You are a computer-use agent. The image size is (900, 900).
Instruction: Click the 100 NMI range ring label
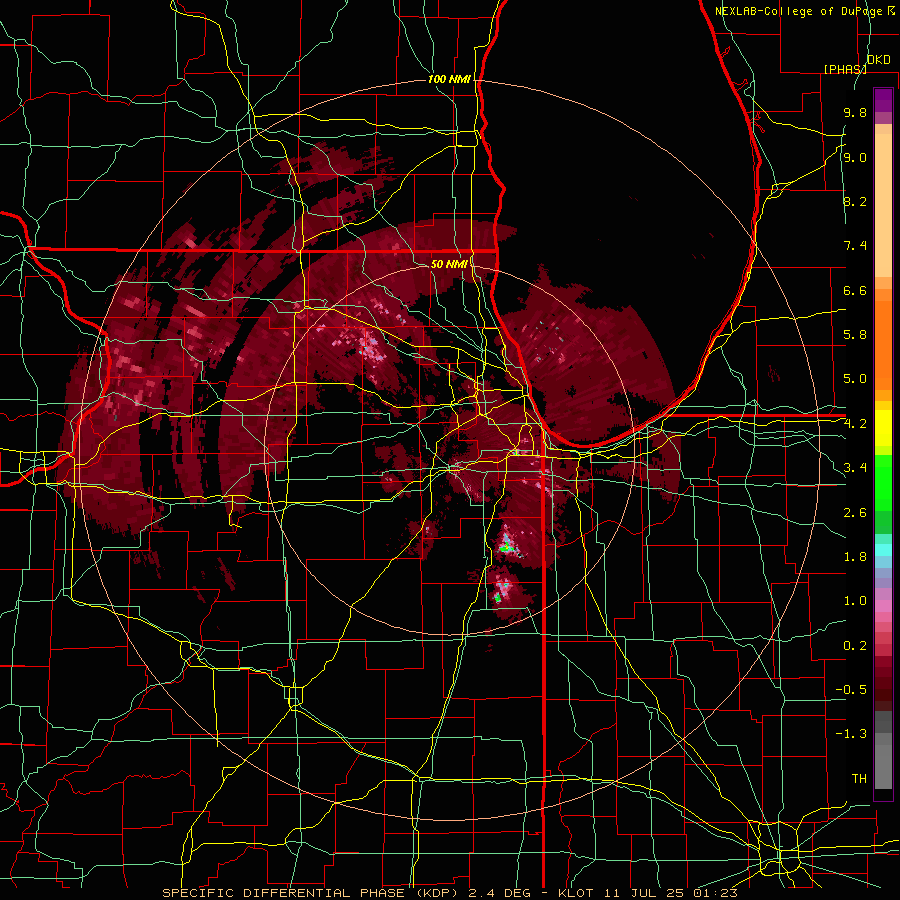(449, 79)
